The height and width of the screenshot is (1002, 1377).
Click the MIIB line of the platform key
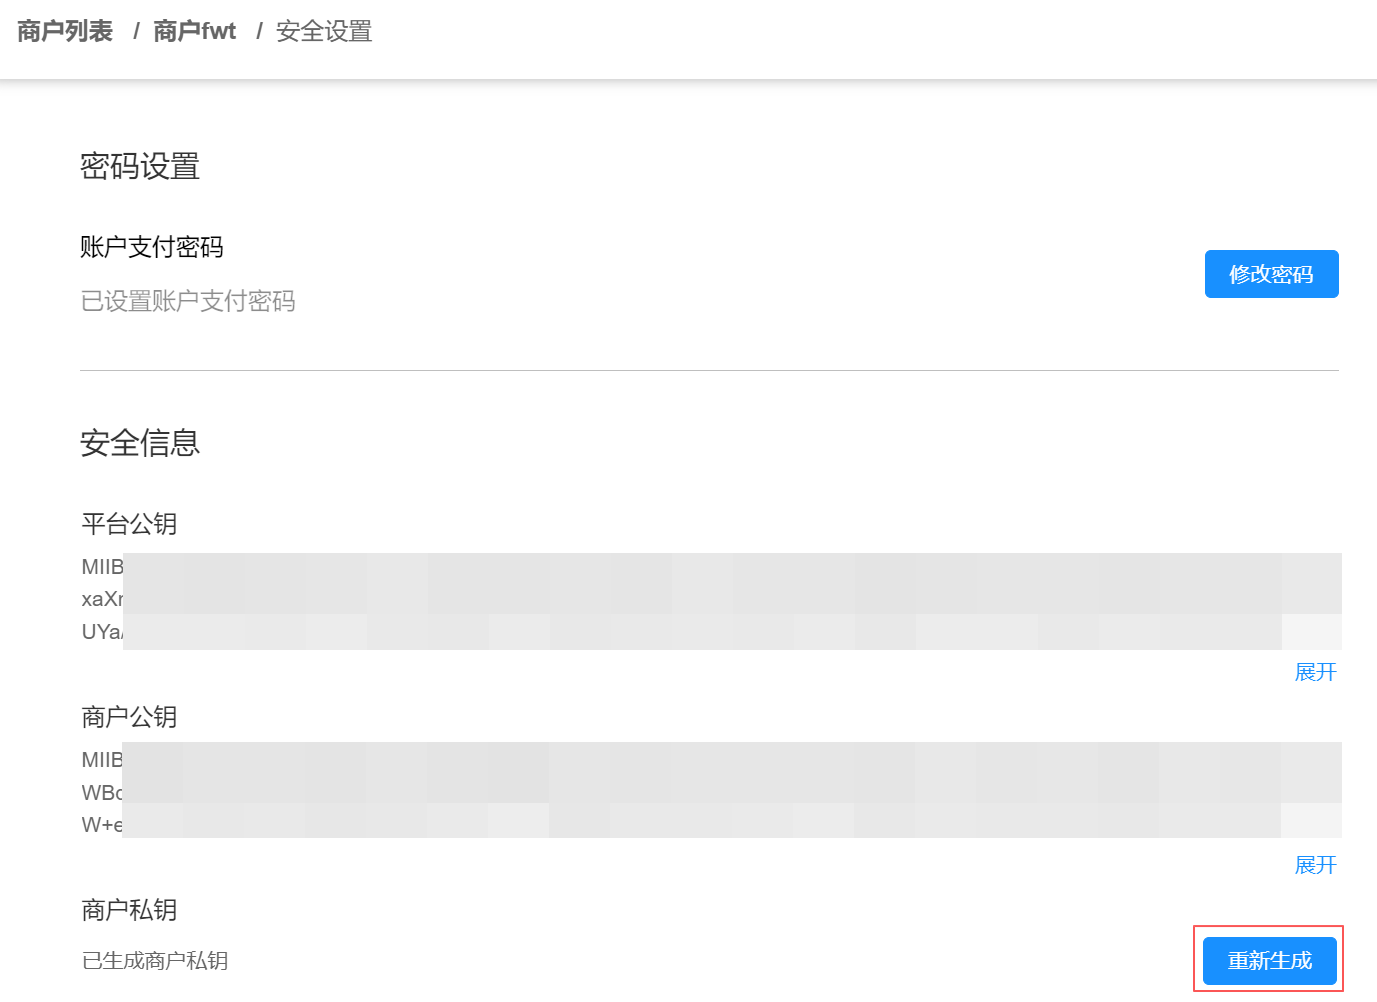(x=101, y=566)
